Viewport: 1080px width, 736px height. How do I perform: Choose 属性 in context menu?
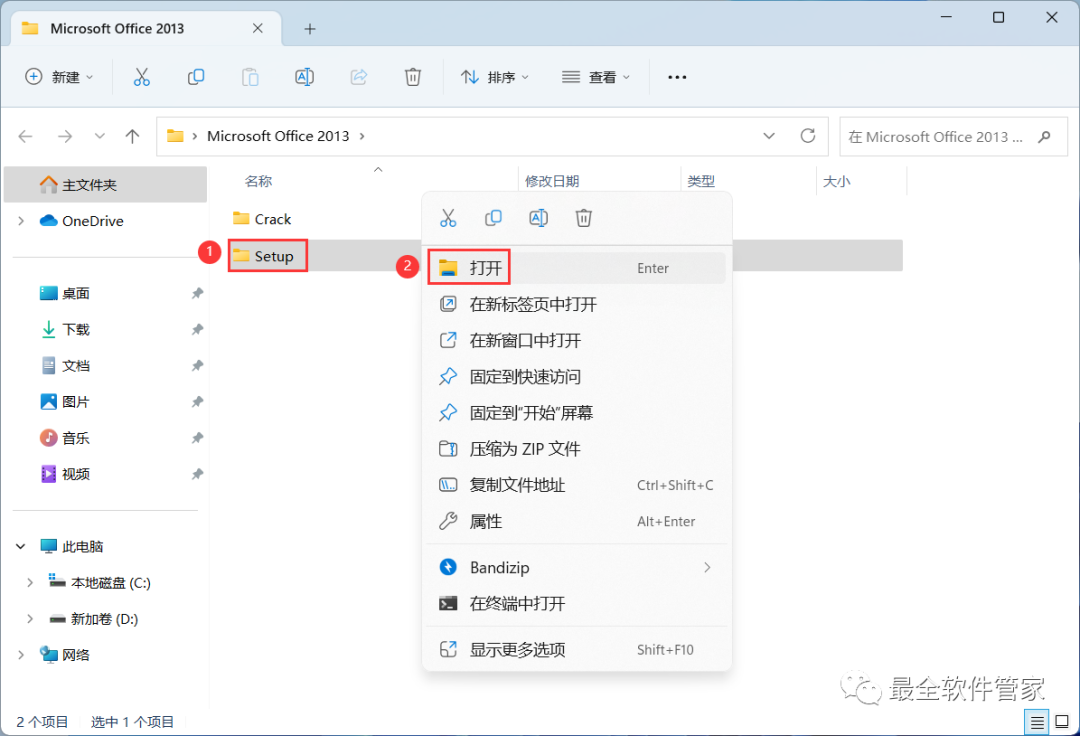[x=577, y=521]
